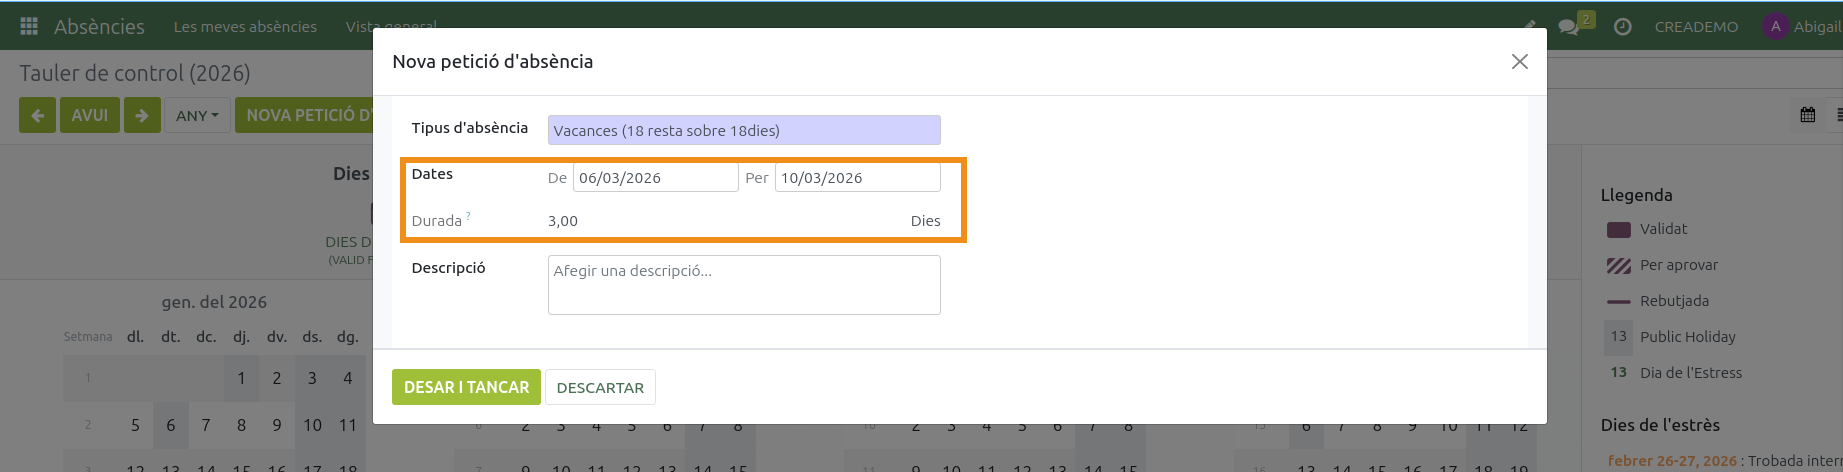Click the DESCARTAR button
This screenshot has width=1843, height=472.
(600, 387)
